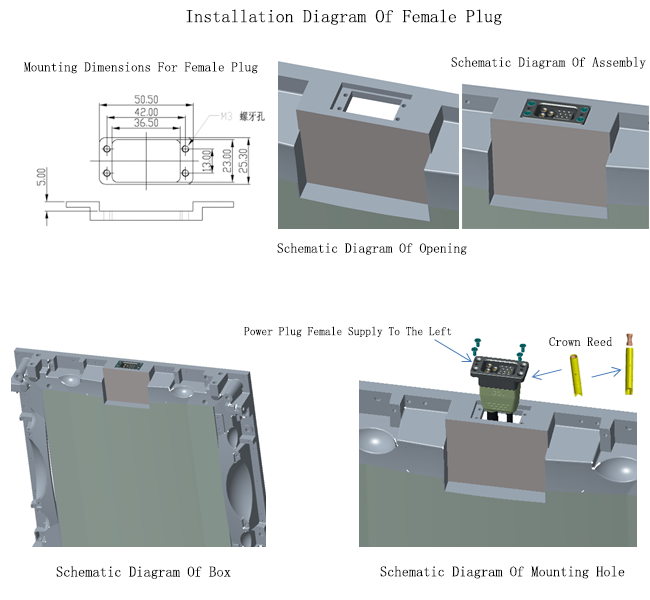Click the 'Schematic Diagram Of Opening' caption
The width and height of the screenshot is (650, 600).
click(x=371, y=248)
